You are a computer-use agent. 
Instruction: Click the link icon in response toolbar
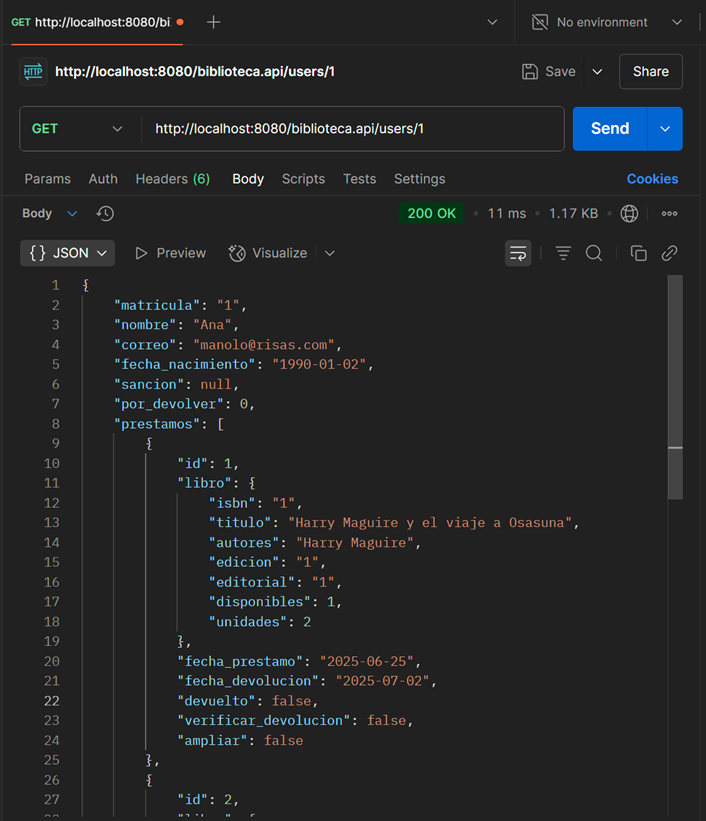[x=669, y=253]
